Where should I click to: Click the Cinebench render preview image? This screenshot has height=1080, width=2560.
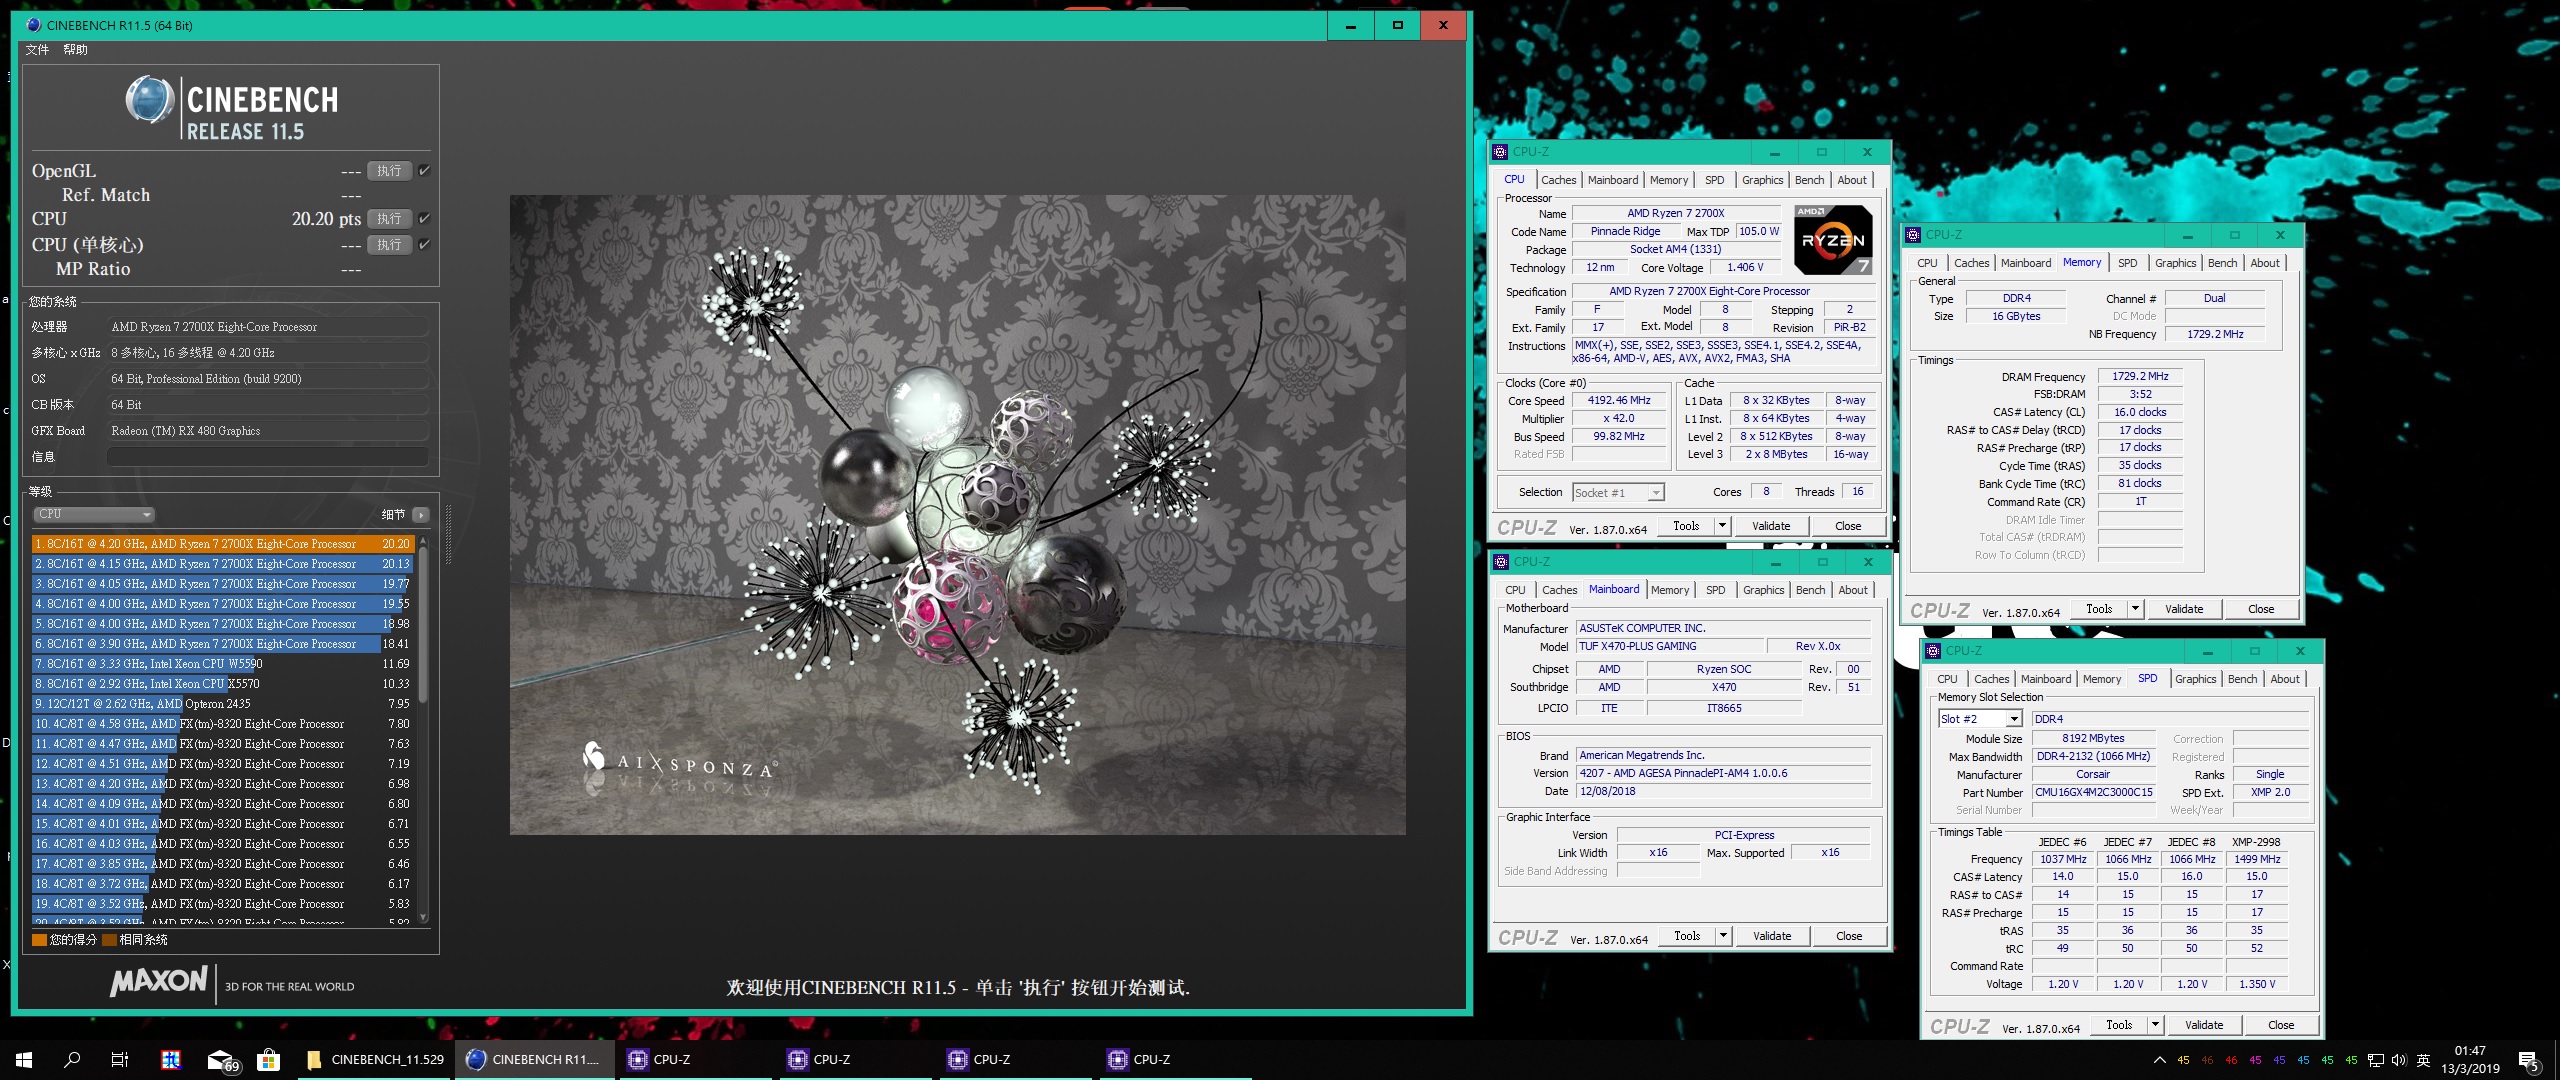957,515
